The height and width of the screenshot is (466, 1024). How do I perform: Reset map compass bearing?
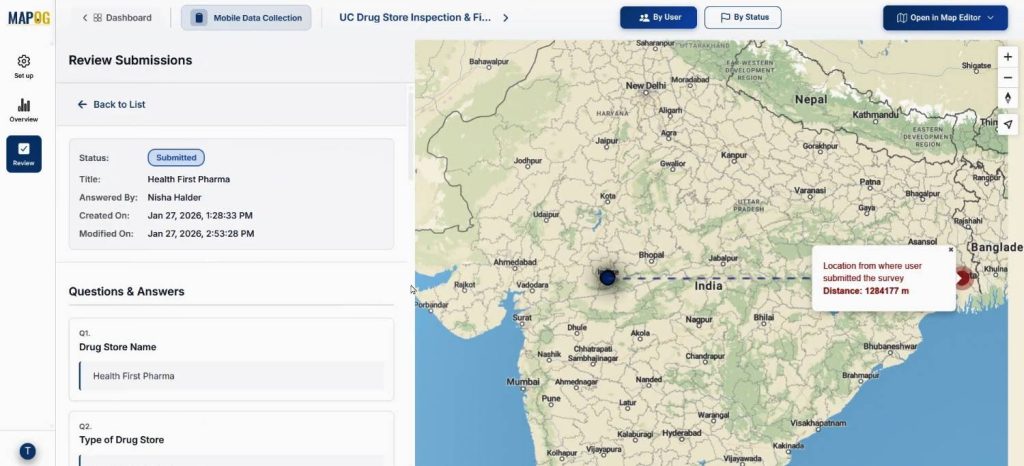(1008, 98)
